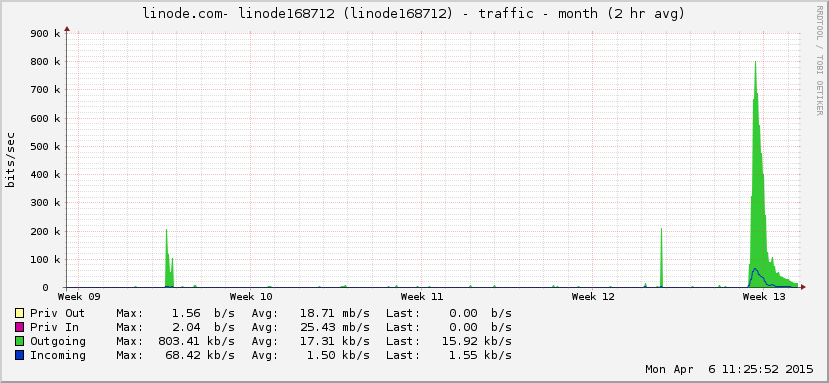The height and width of the screenshot is (383, 829).
Task: Click the Week 11 axis label
Action: coord(422,297)
